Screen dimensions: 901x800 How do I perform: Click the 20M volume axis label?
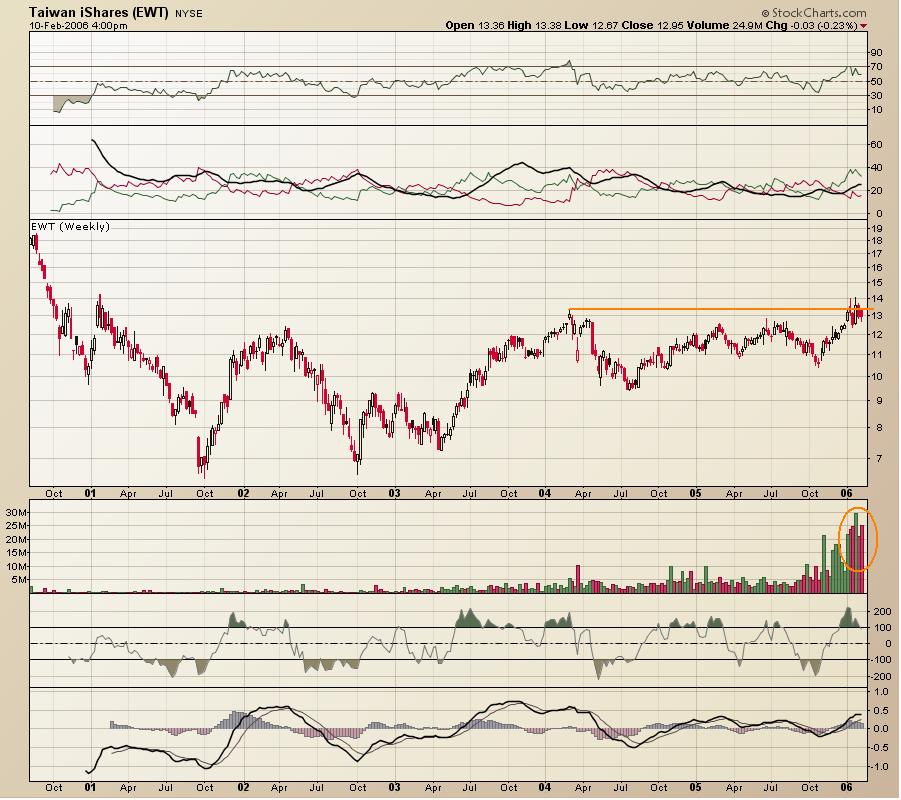tap(16, 540)
